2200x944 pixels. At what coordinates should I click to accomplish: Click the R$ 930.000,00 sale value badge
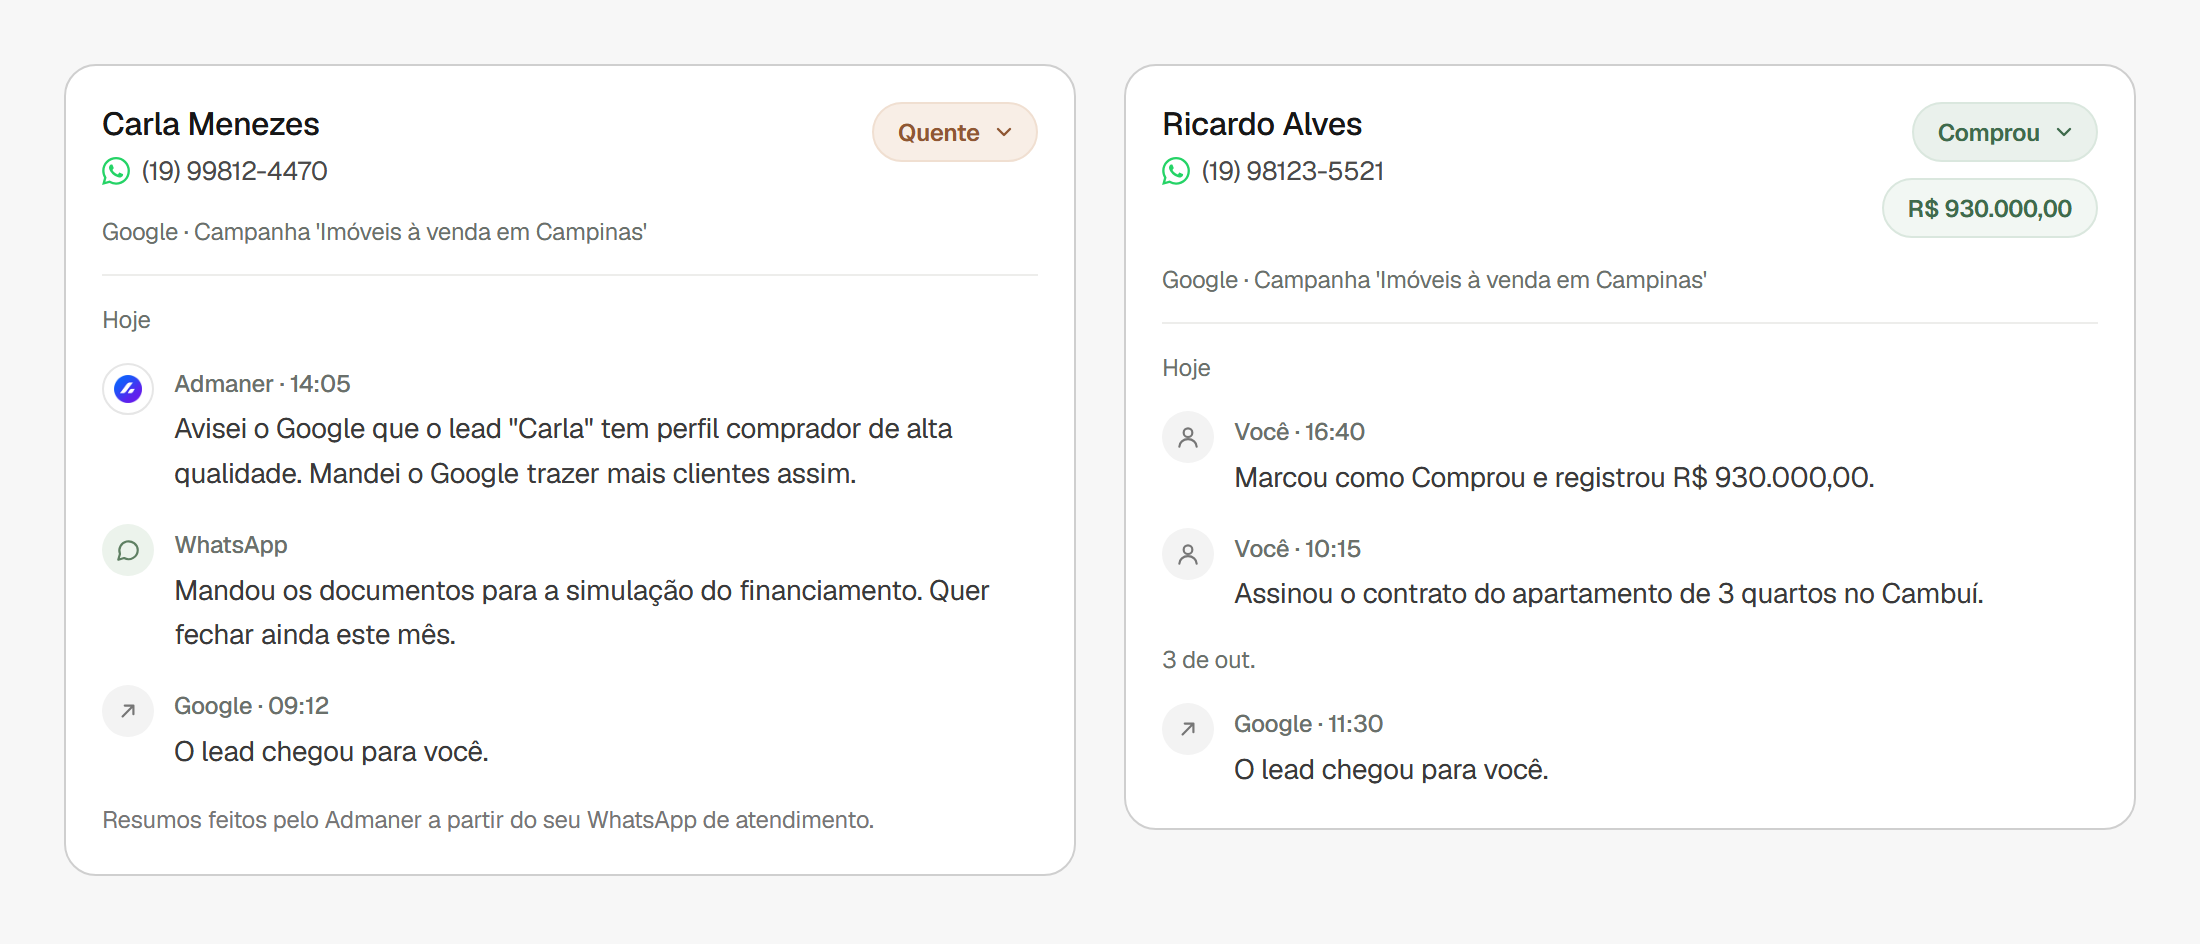pos(1989,208)
